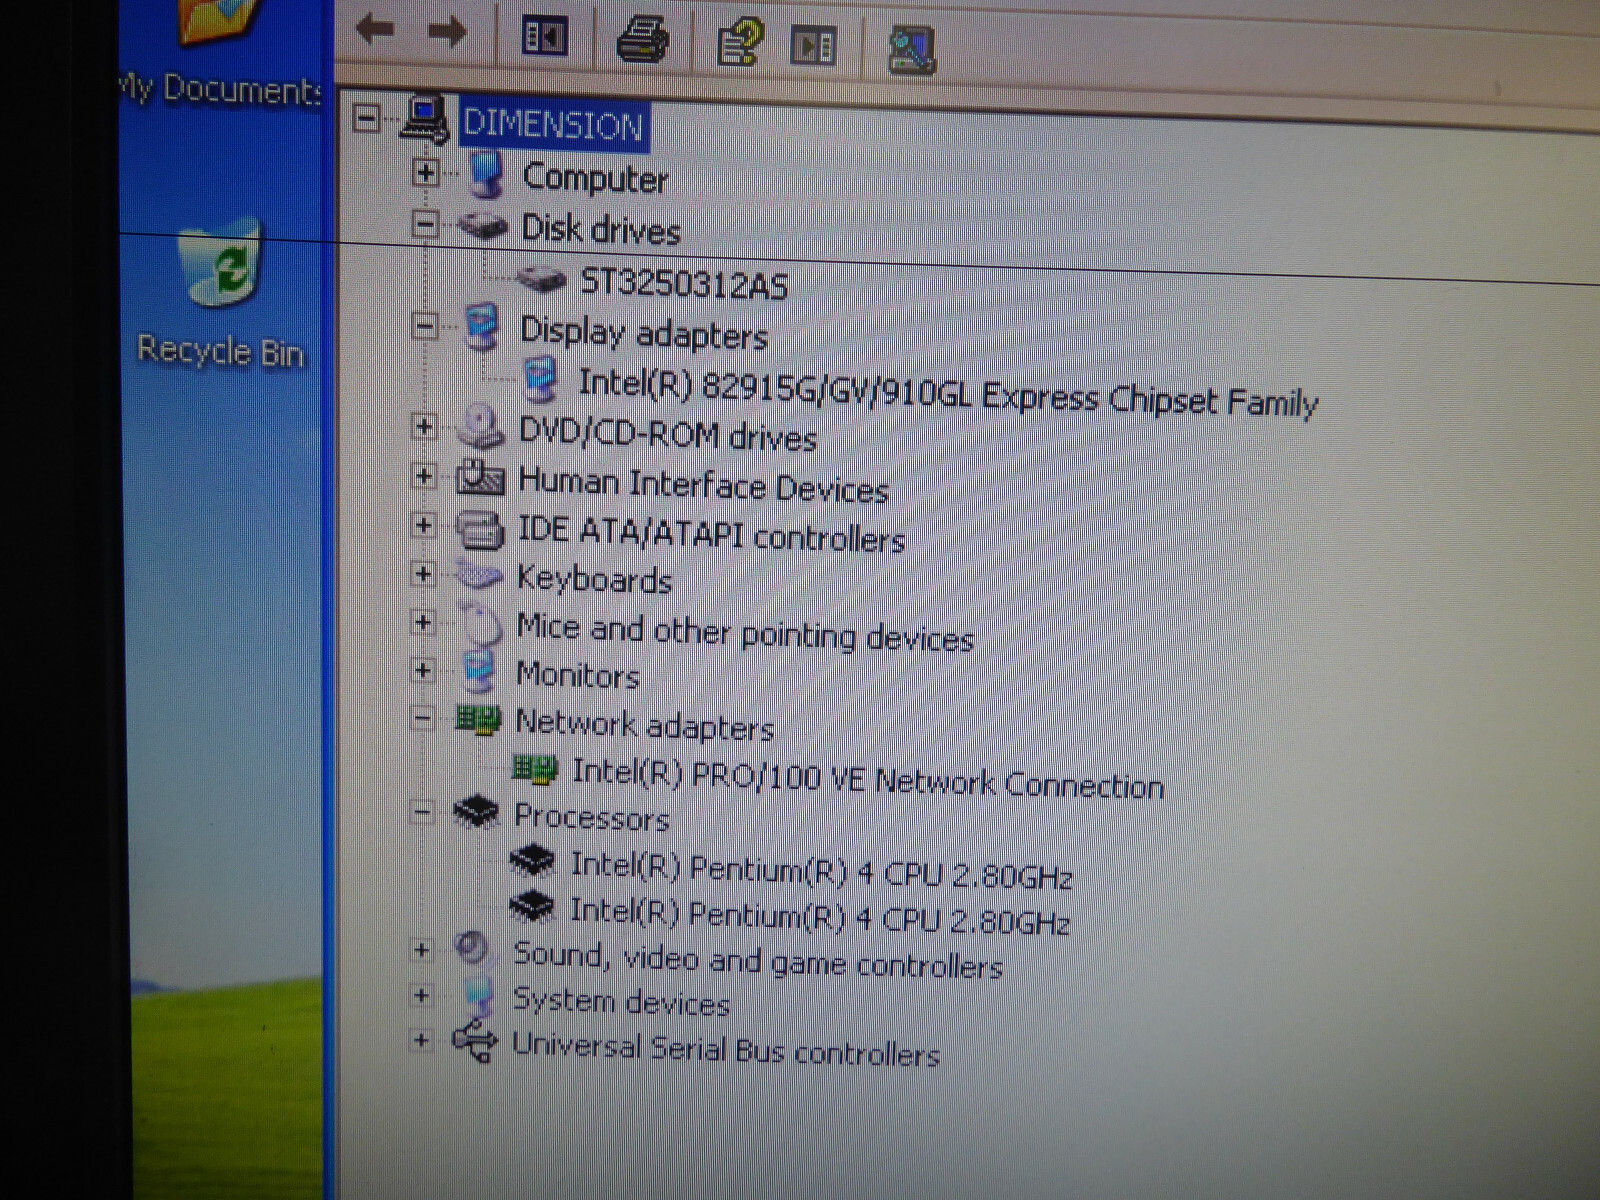The width and height of the screenshot is (1600, 1200).
Task: Select the Computer tree label
Action: tap(596, 178)
